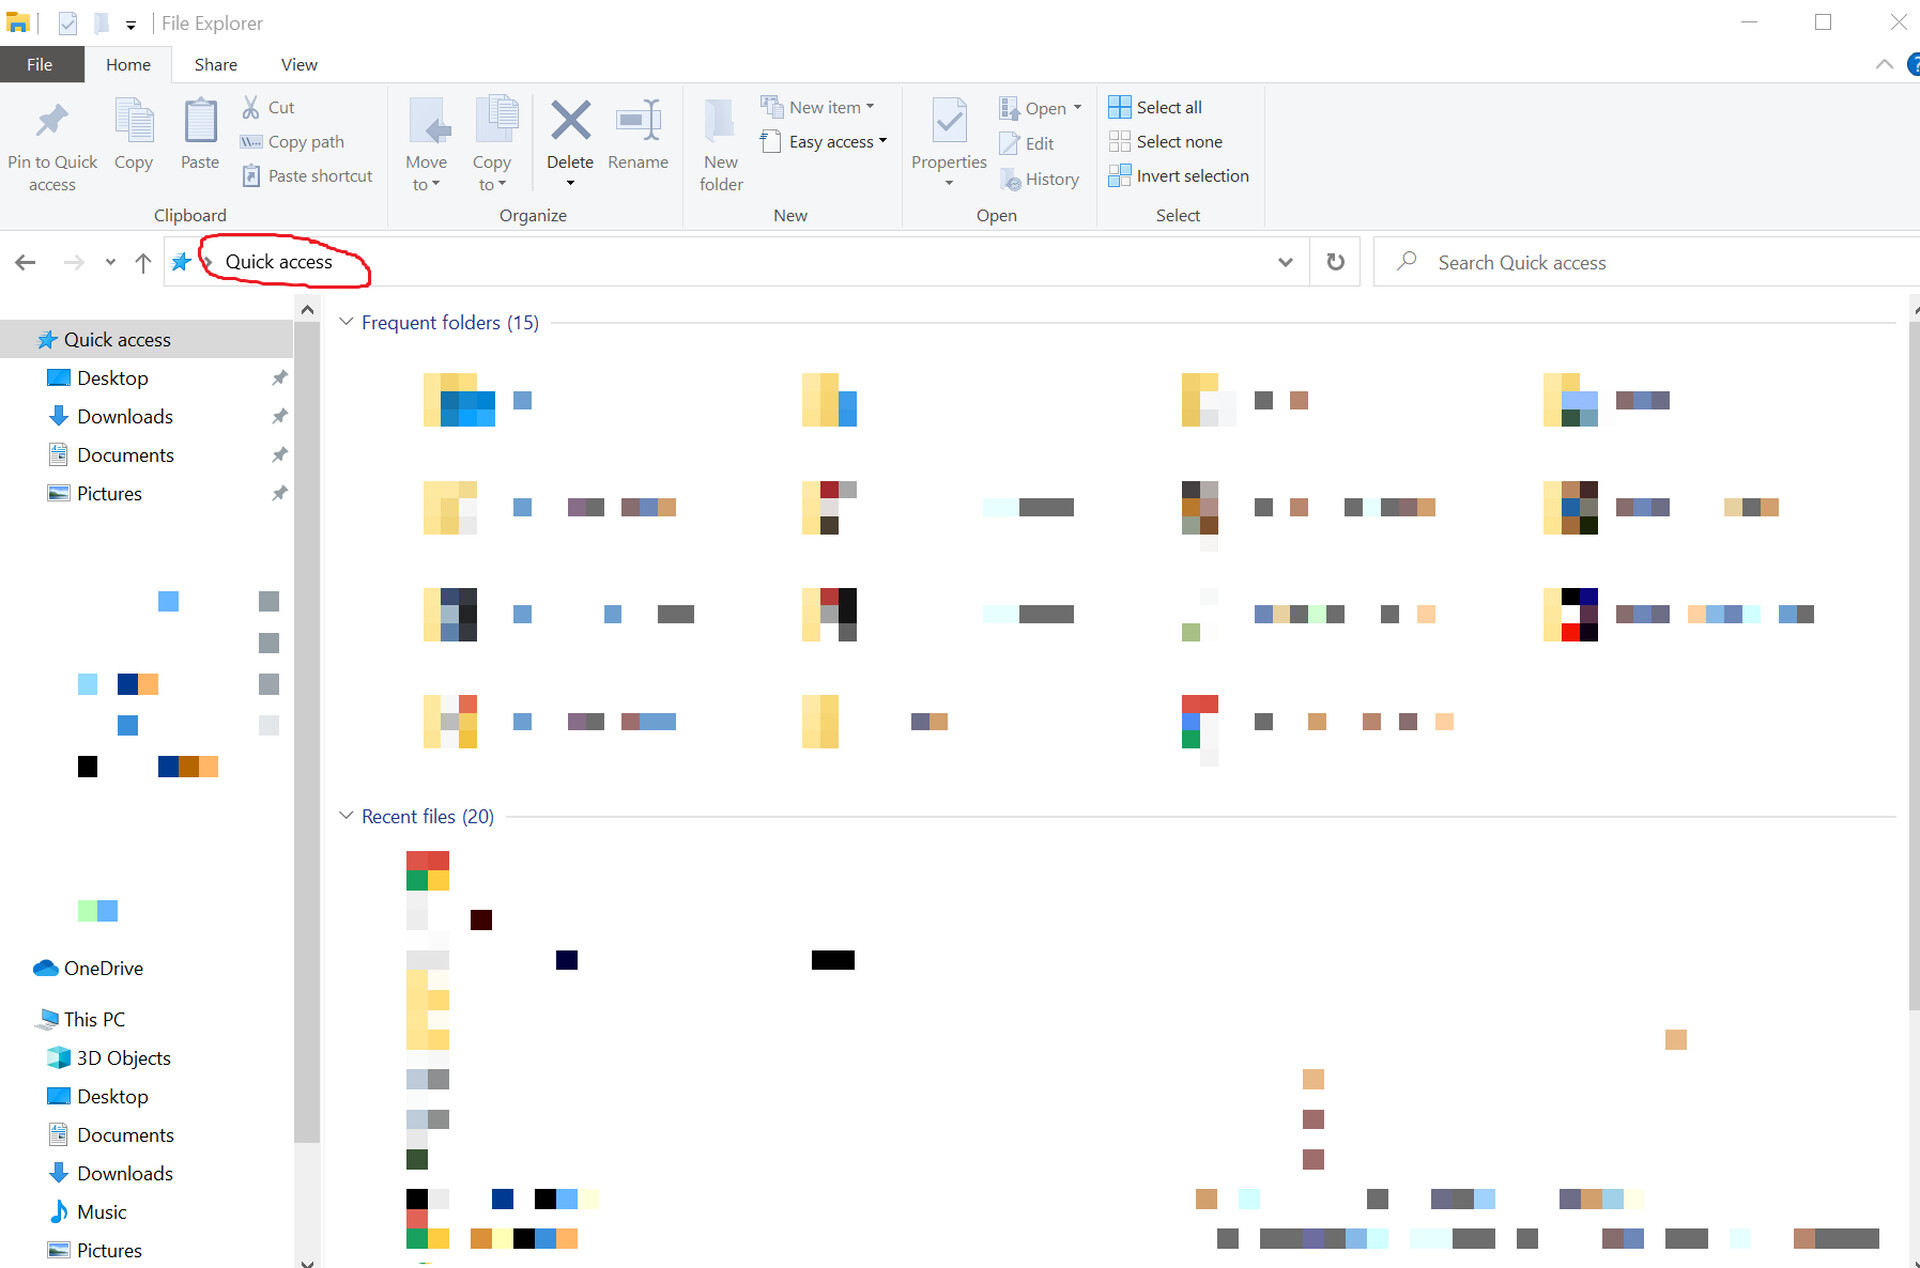This screenshot has width=1920, height=1268.
Task: Click the Rename icon in Organize group
Action: tap(638, 122)
